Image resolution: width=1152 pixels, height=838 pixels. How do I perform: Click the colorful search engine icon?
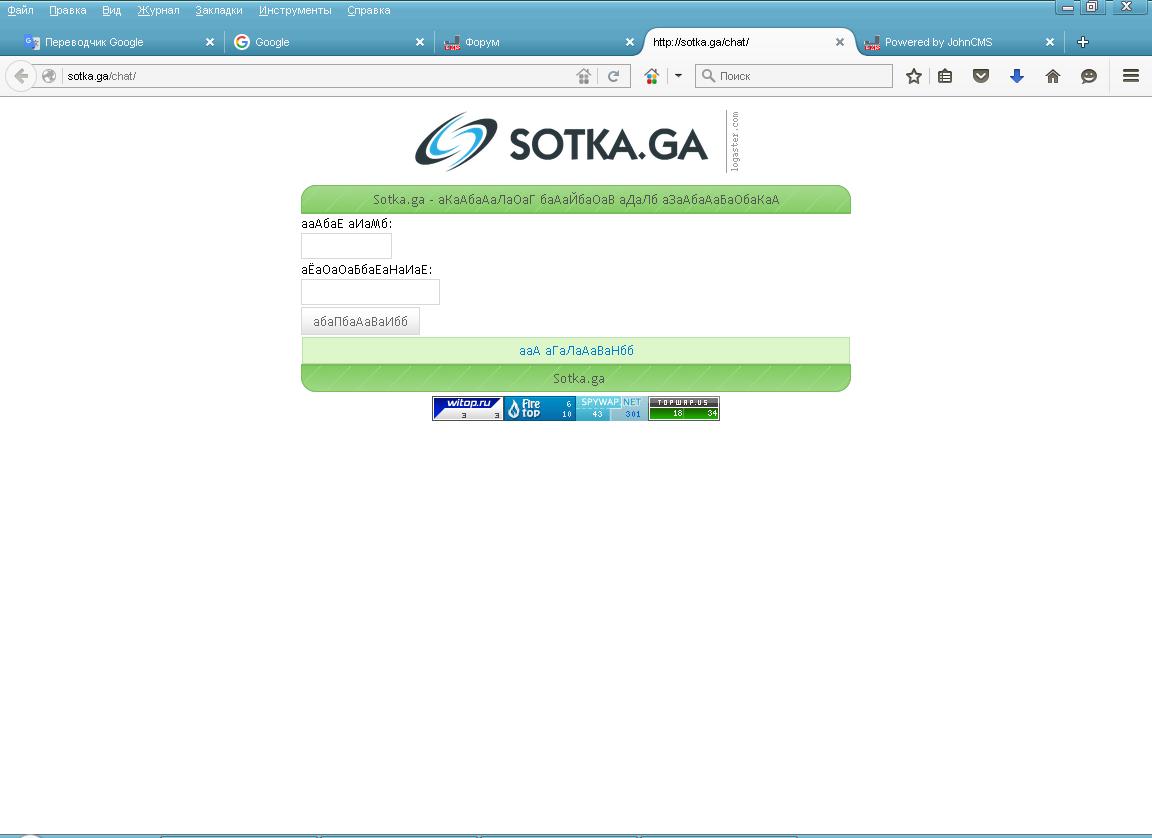(651, 76)
